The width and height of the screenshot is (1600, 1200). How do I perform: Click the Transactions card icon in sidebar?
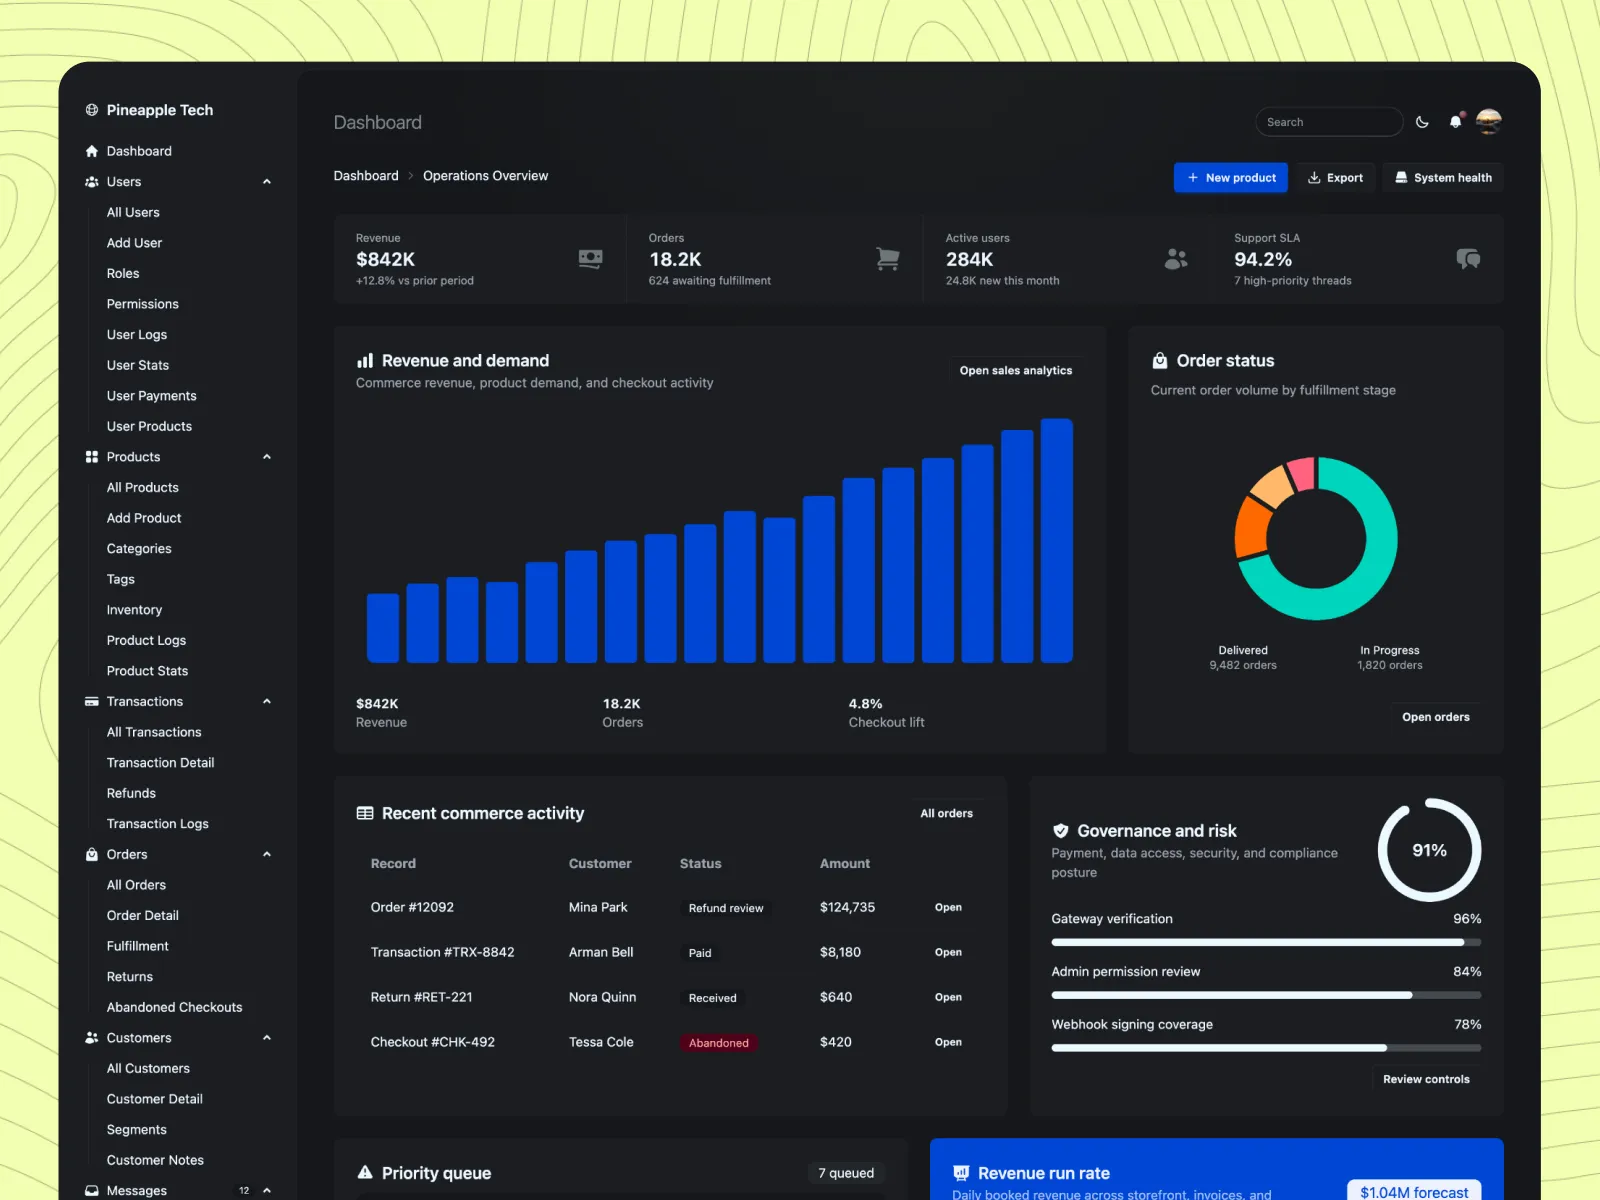[x=92, y=702]
